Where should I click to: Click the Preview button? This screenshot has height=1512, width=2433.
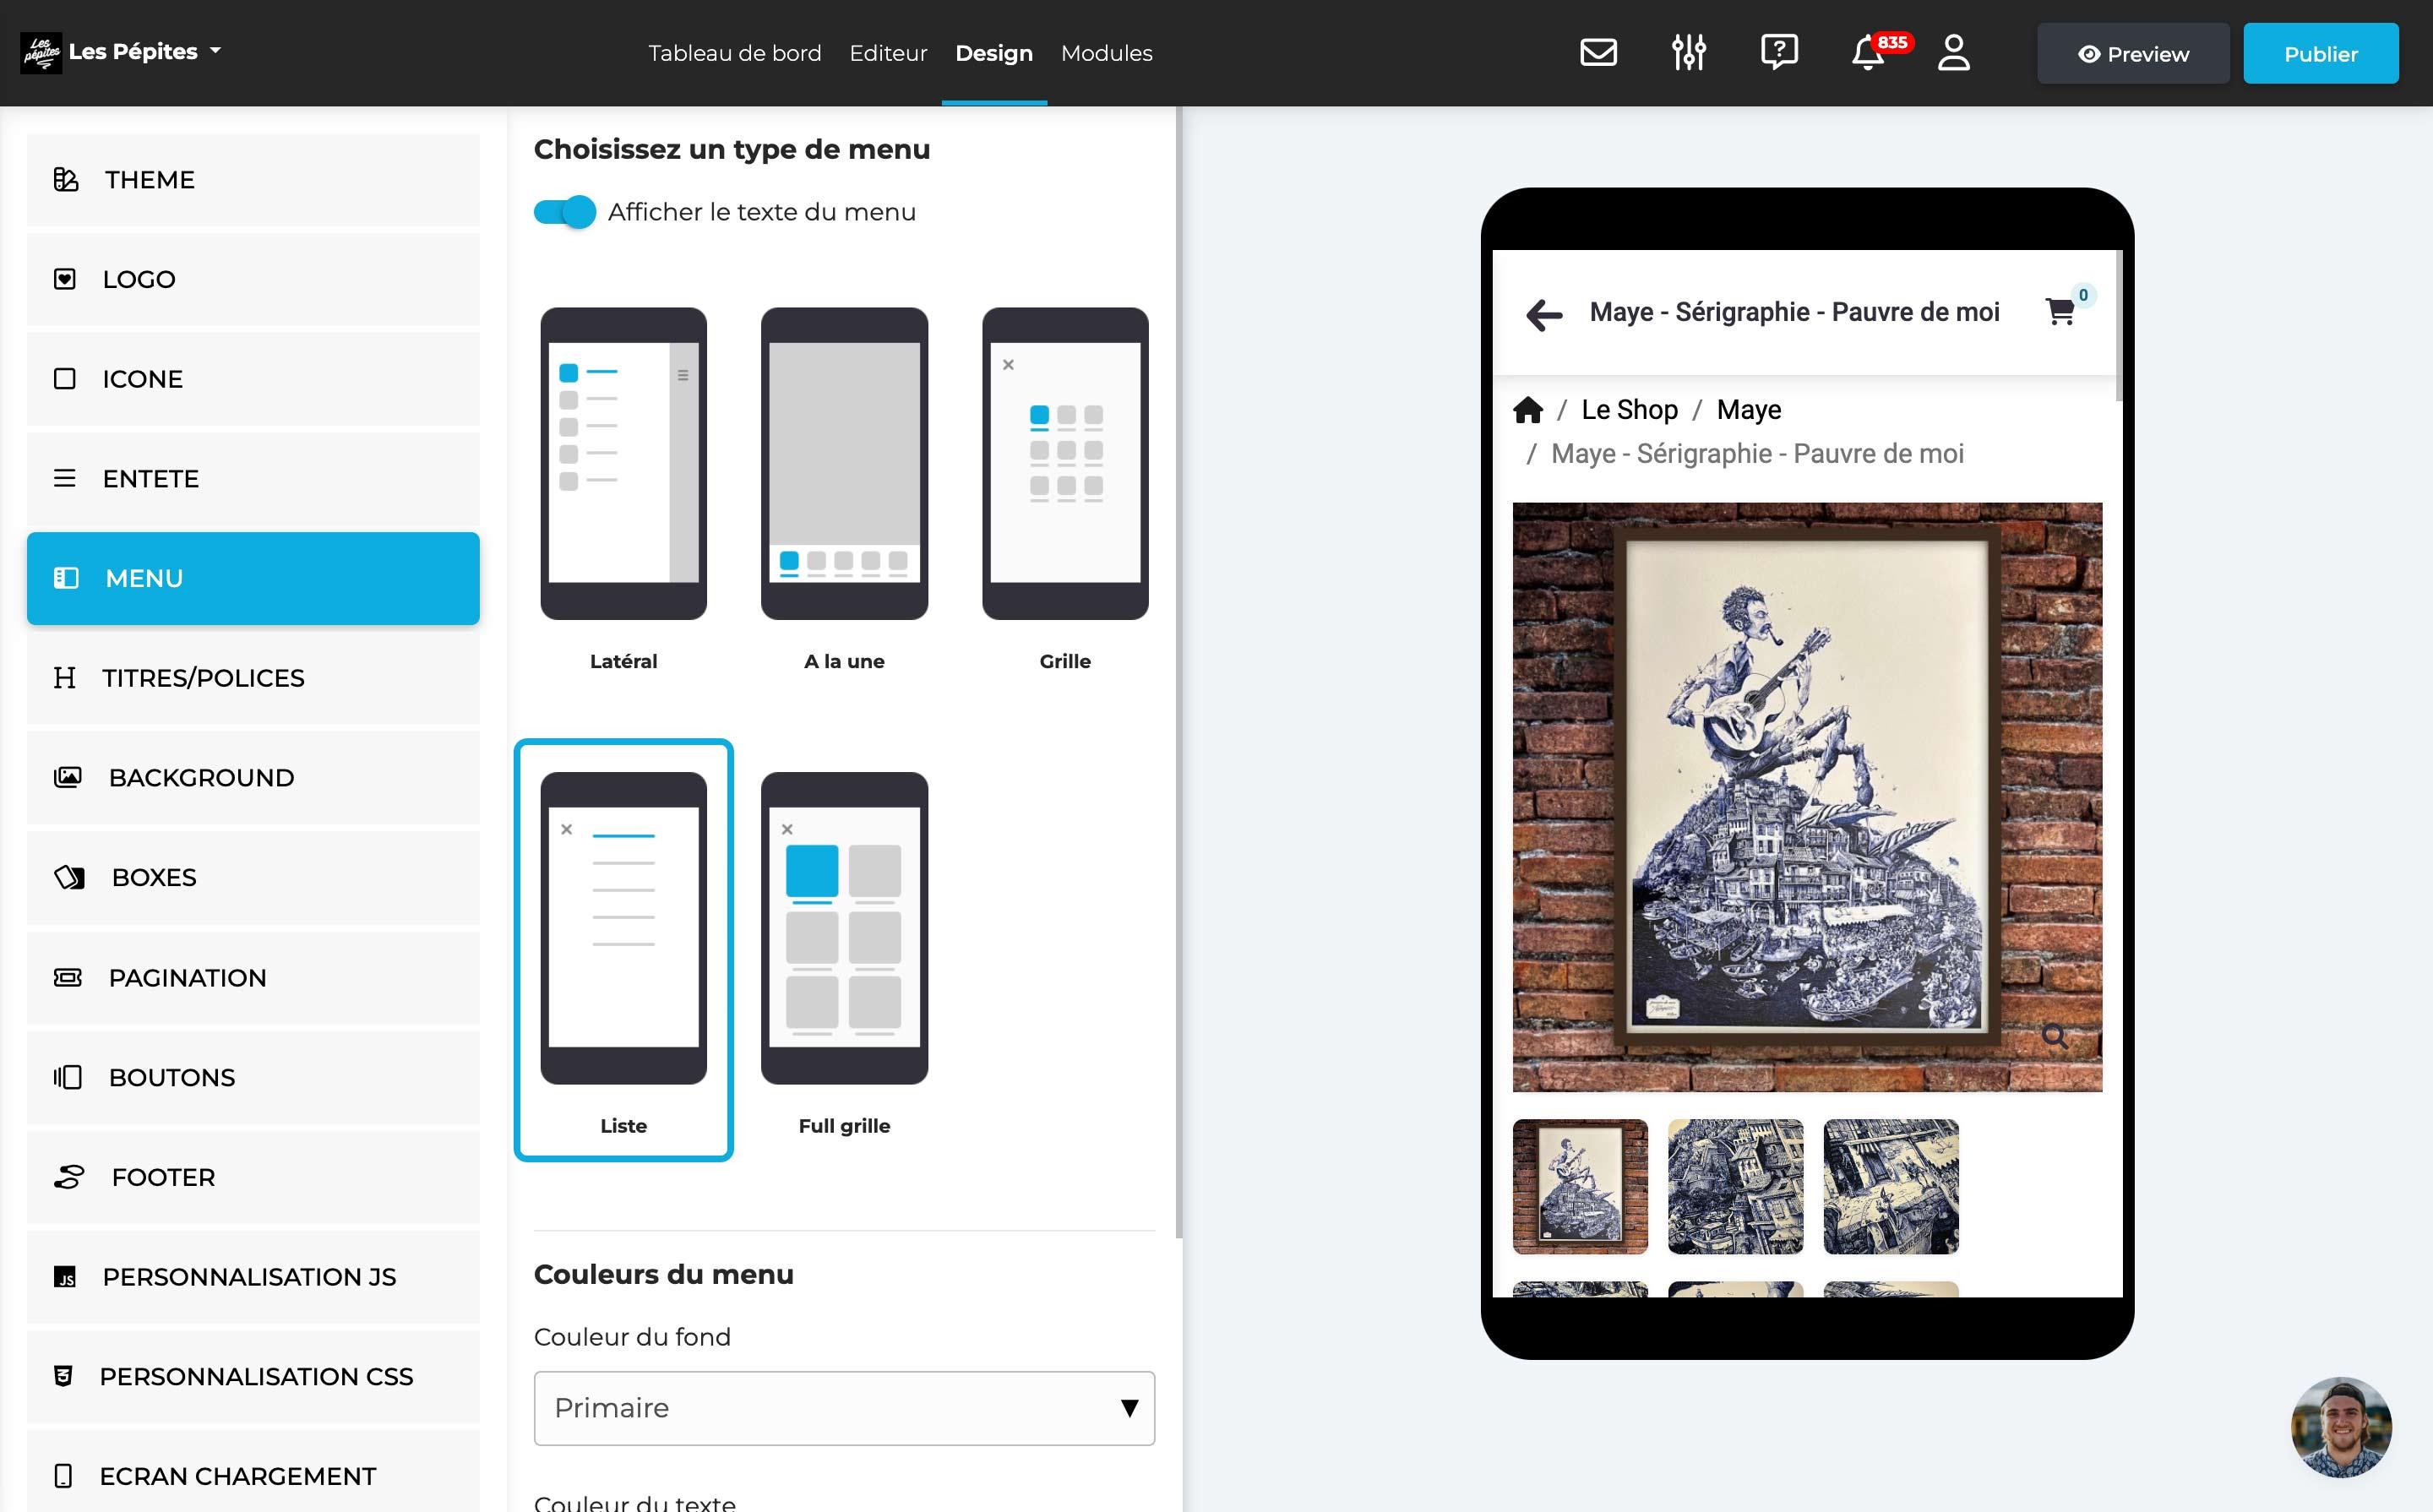[x=2133, y=54]
